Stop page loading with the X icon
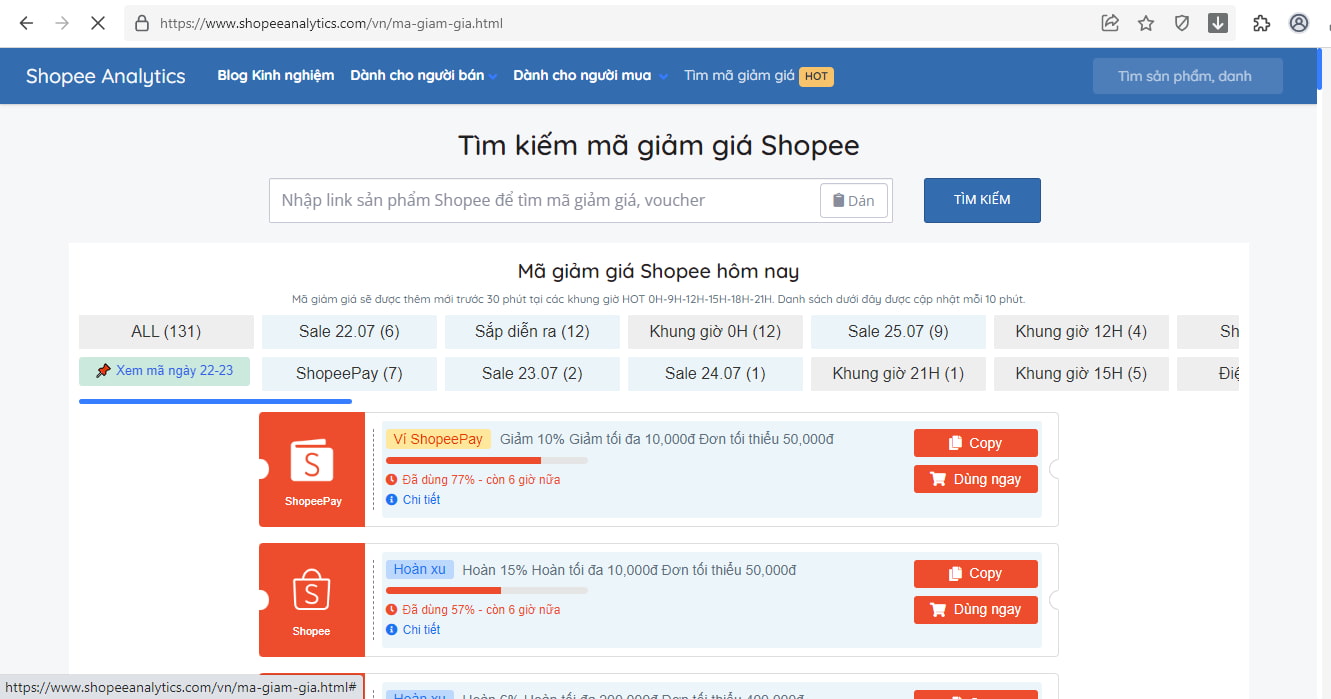 97,23
